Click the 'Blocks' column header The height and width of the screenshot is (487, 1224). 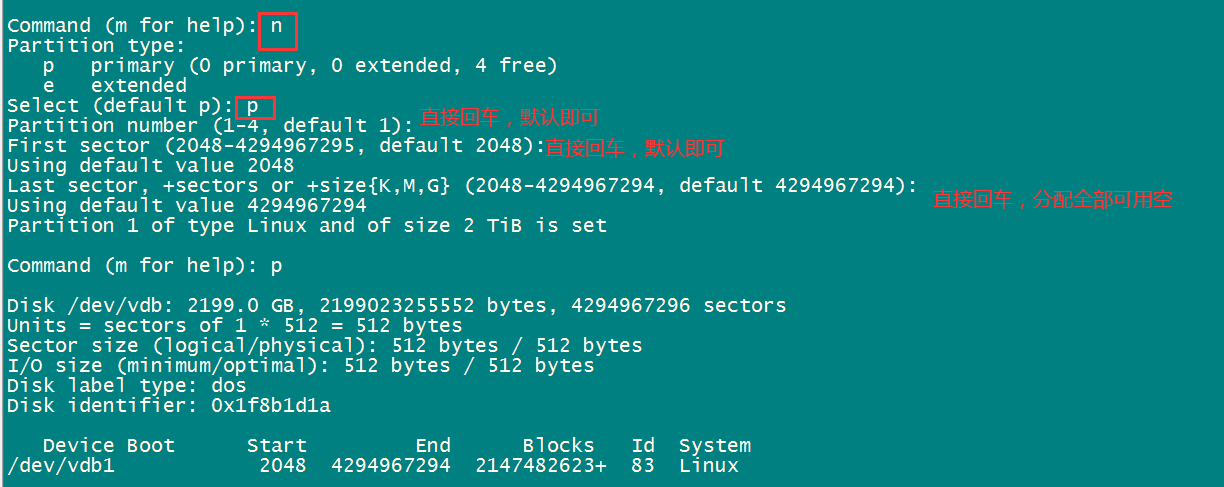(x=559, y=446)
